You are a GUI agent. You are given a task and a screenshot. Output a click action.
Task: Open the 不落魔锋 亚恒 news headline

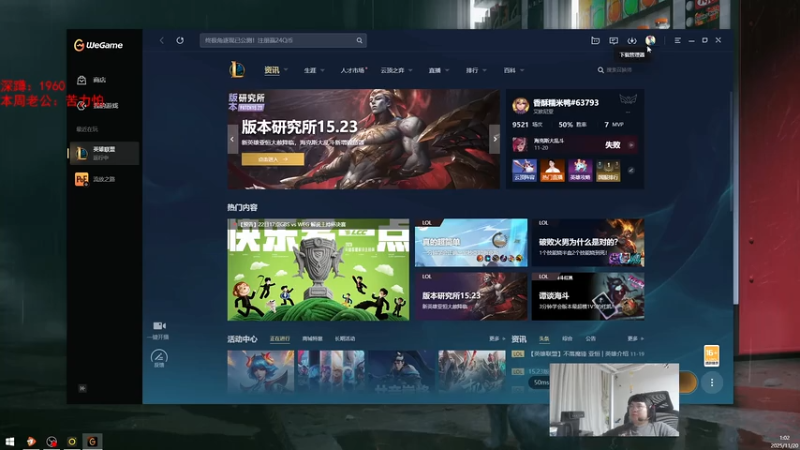pyautogui.click(x=579, y=354)
